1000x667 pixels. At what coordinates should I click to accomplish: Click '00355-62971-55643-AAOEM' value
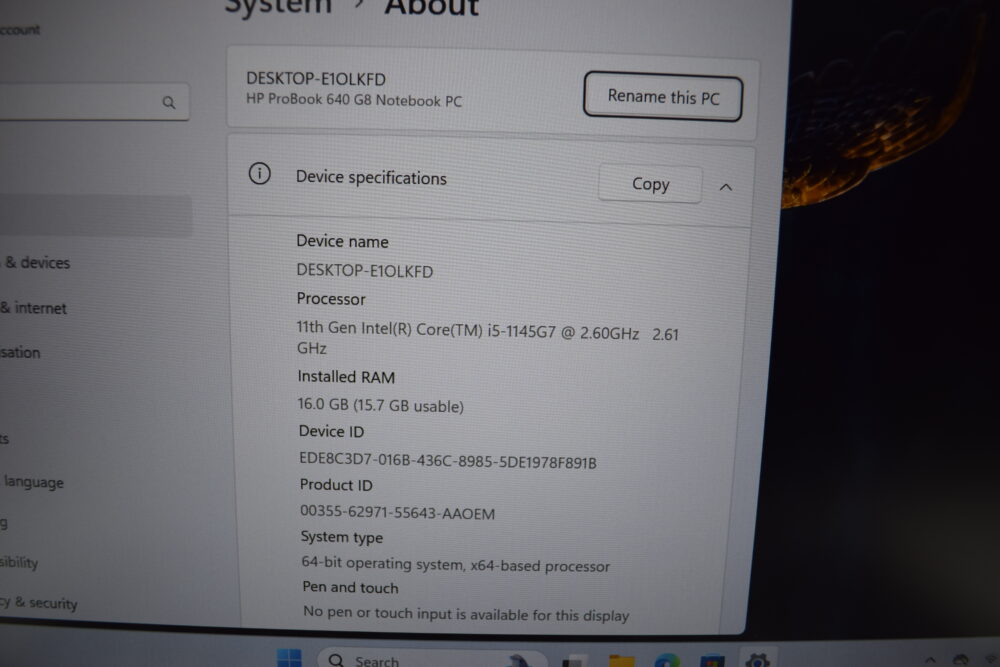tap(397, 513)
